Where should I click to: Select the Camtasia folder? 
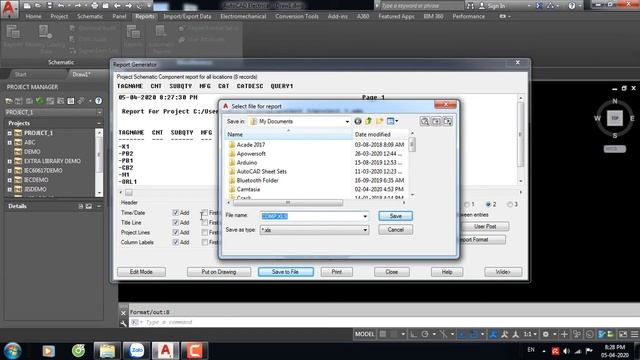248,189
